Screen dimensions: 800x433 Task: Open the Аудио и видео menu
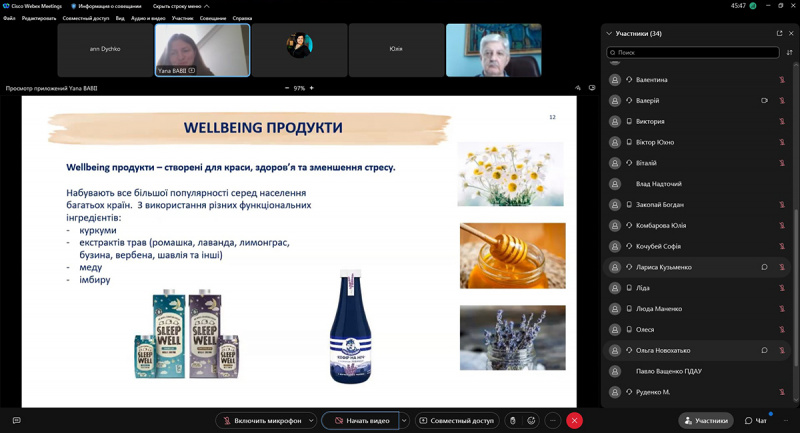pos(148,18)
